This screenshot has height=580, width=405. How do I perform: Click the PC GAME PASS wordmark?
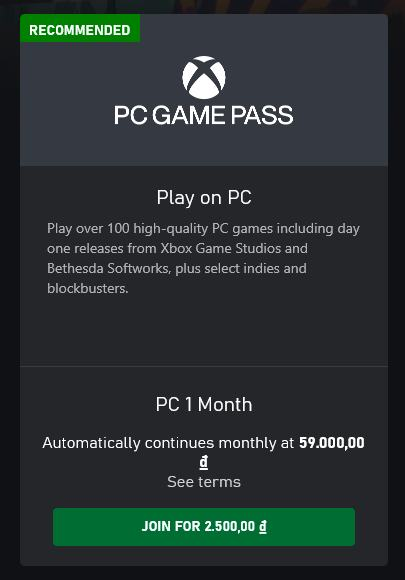click(204, 115)
